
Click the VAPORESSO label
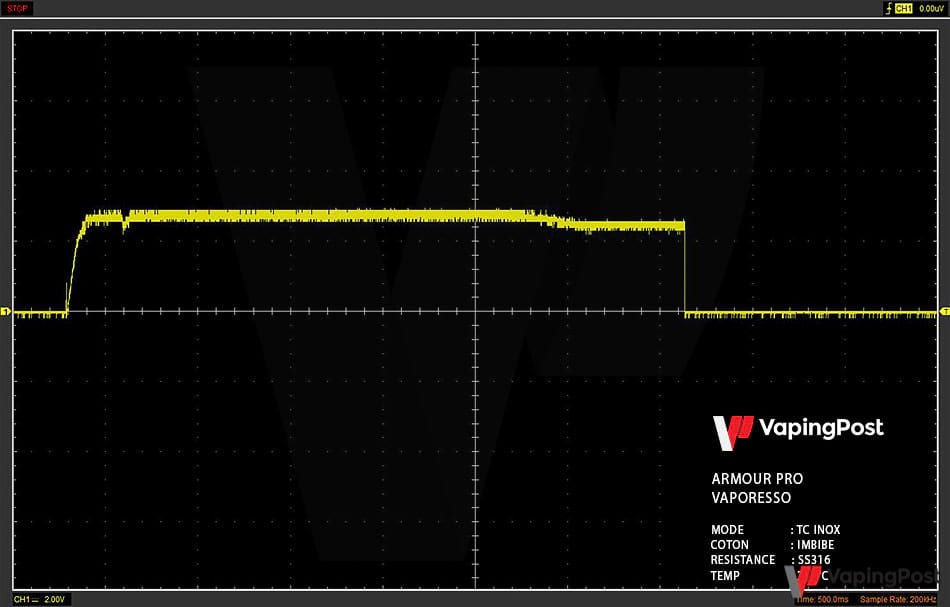(750, 497)
